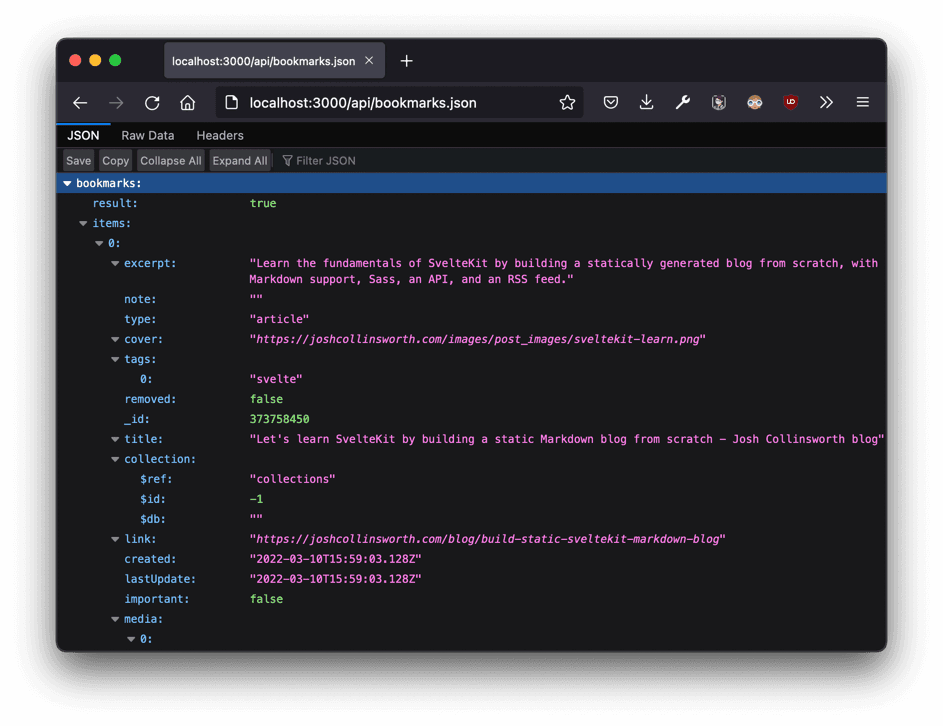Open a new browser tab
This screenshot has width=943, height=726.
pyautogui.click(x=406, y=61)
